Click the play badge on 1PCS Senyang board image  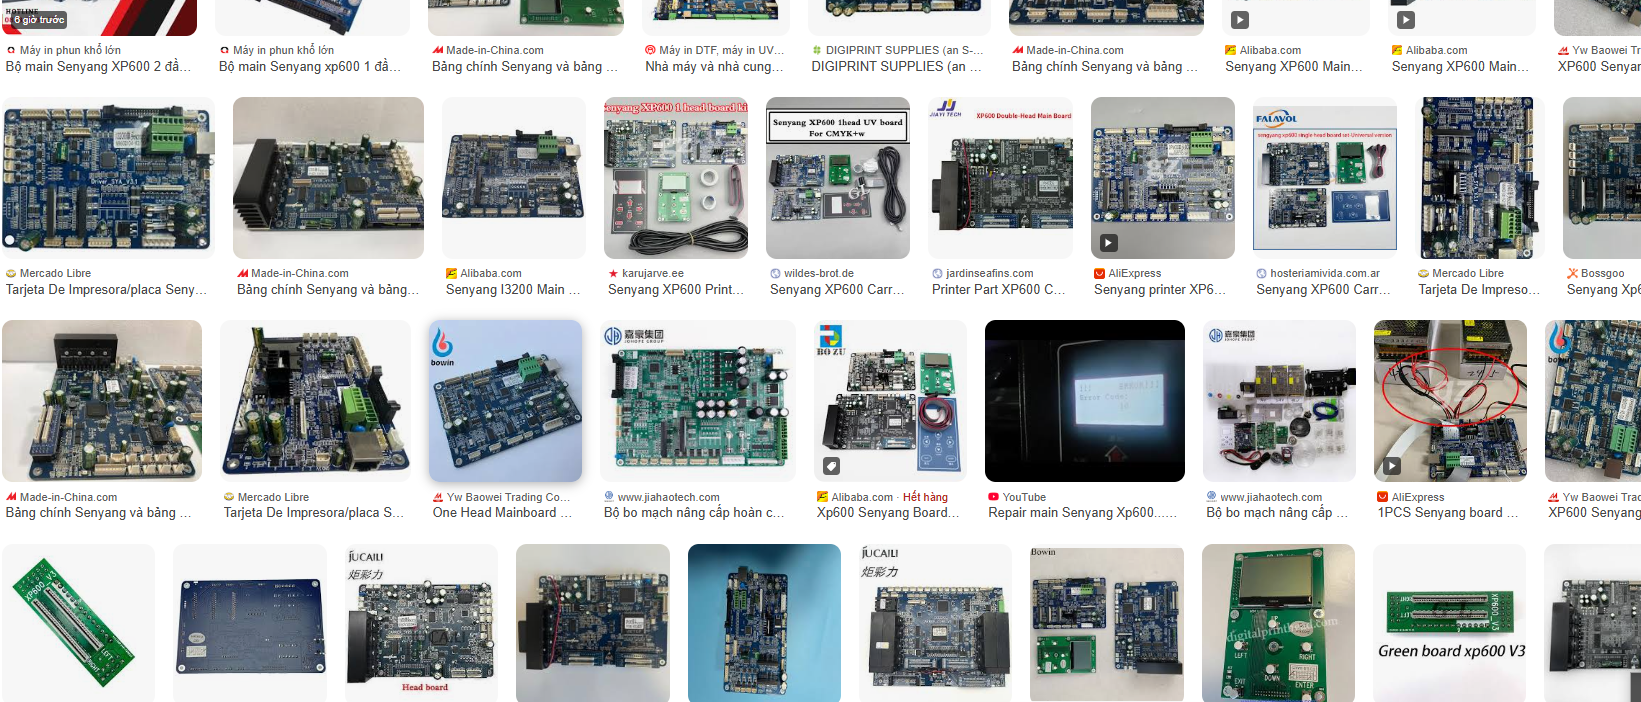tap(1391, 466)
